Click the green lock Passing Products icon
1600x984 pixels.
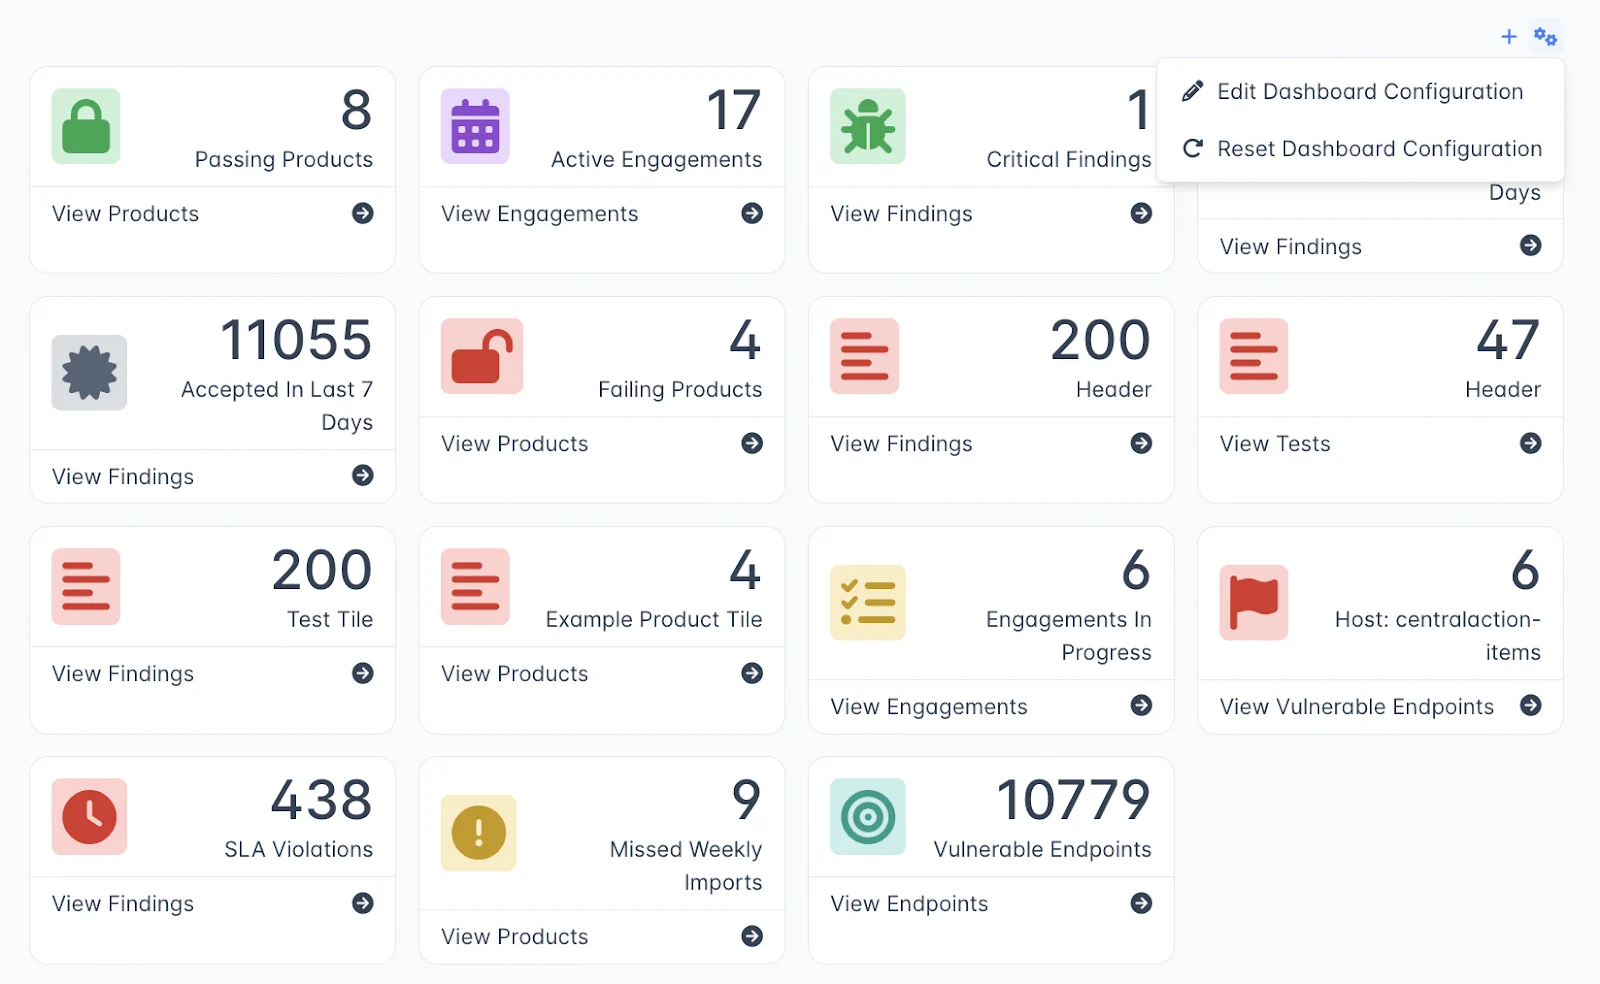(x=86, y=126)
